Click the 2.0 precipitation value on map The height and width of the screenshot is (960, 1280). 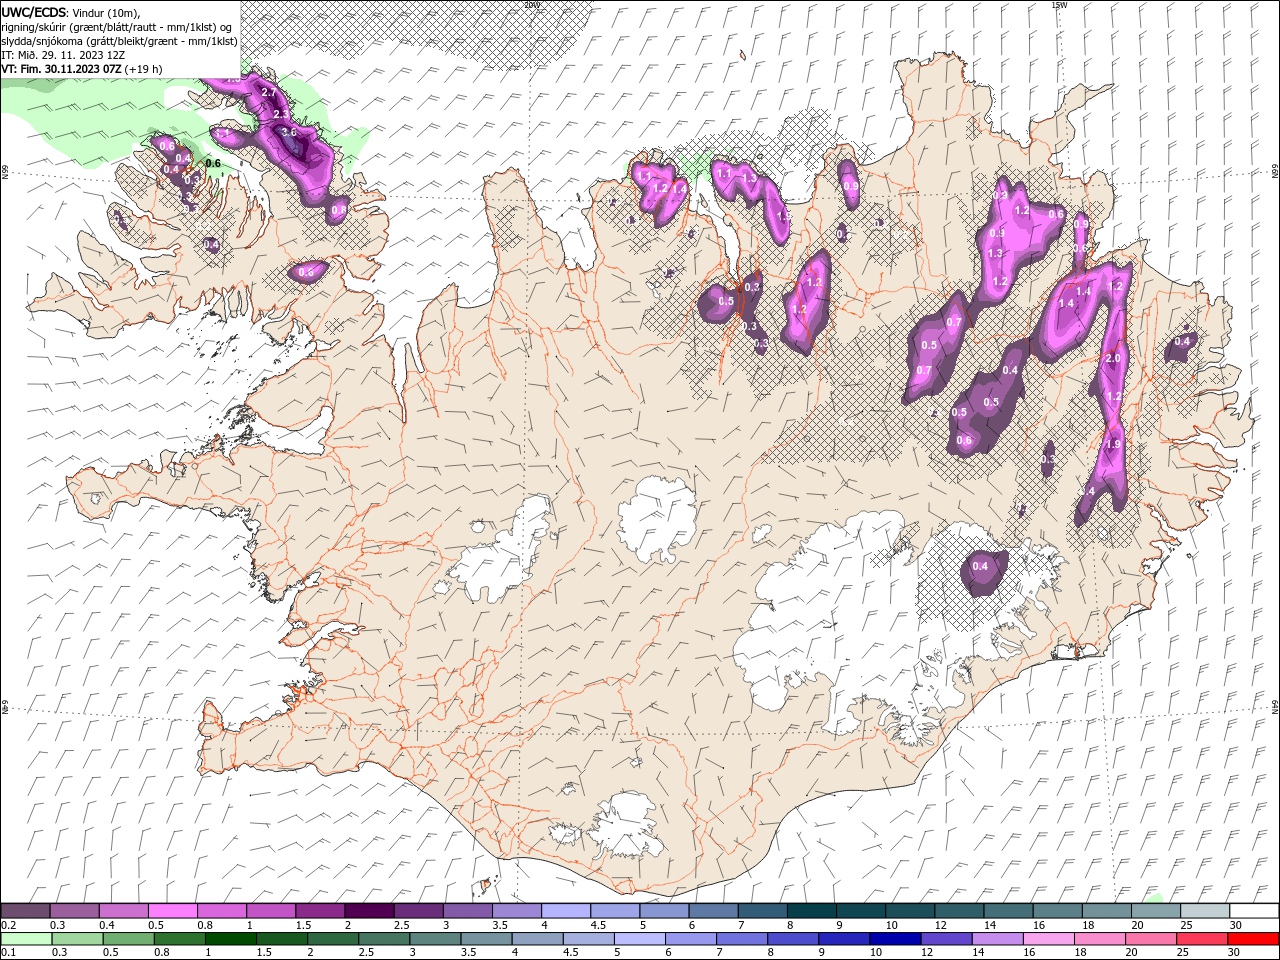pos(1115,358)
